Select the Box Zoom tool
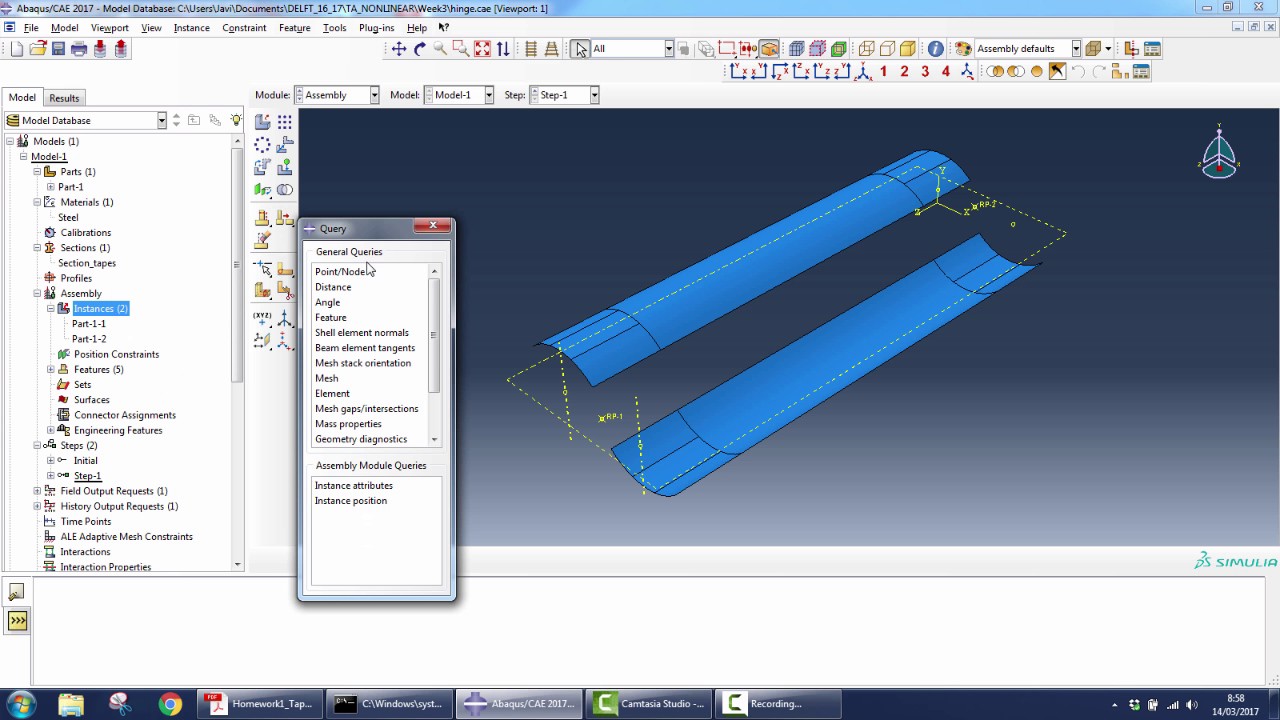Image resolution: width=1280 pixels, height=720 pixels. (x=461, y=48)
